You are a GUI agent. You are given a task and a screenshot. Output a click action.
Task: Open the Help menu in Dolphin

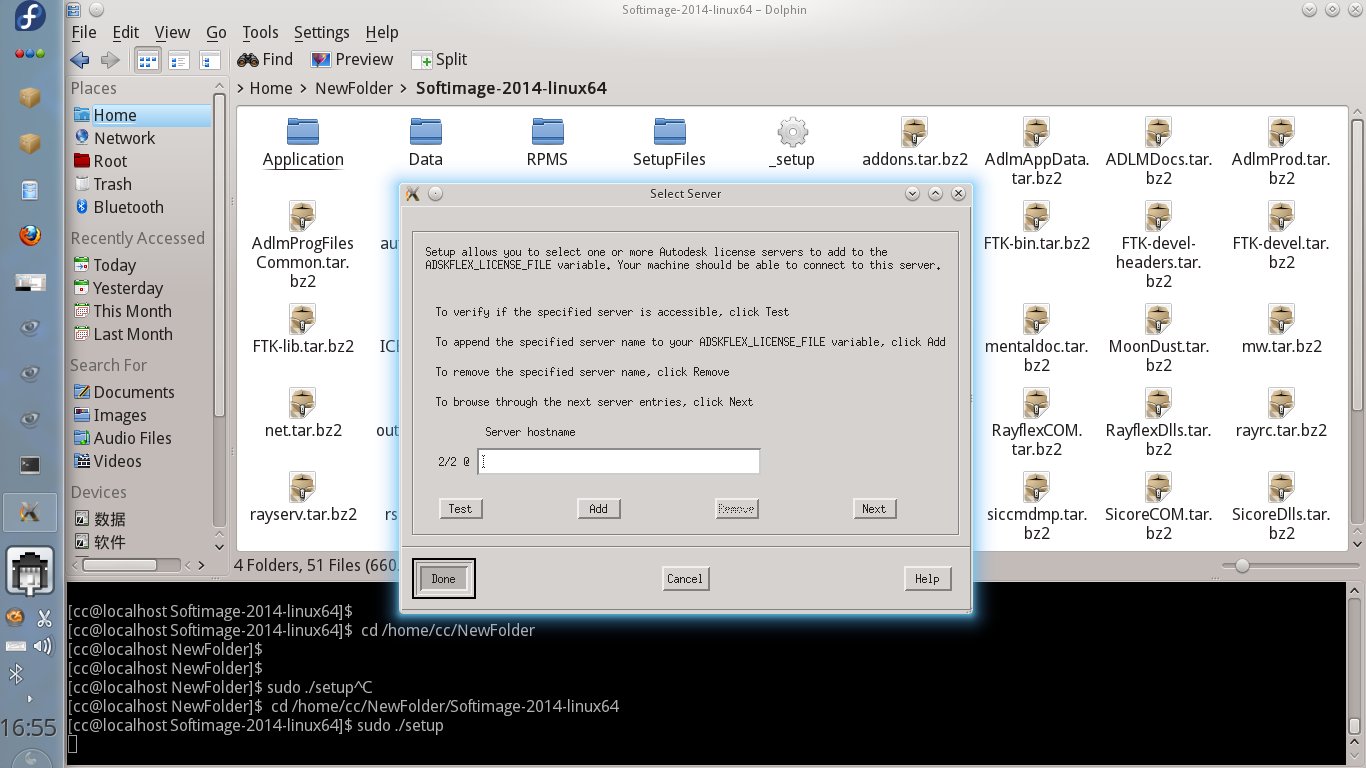click(382, 32)
